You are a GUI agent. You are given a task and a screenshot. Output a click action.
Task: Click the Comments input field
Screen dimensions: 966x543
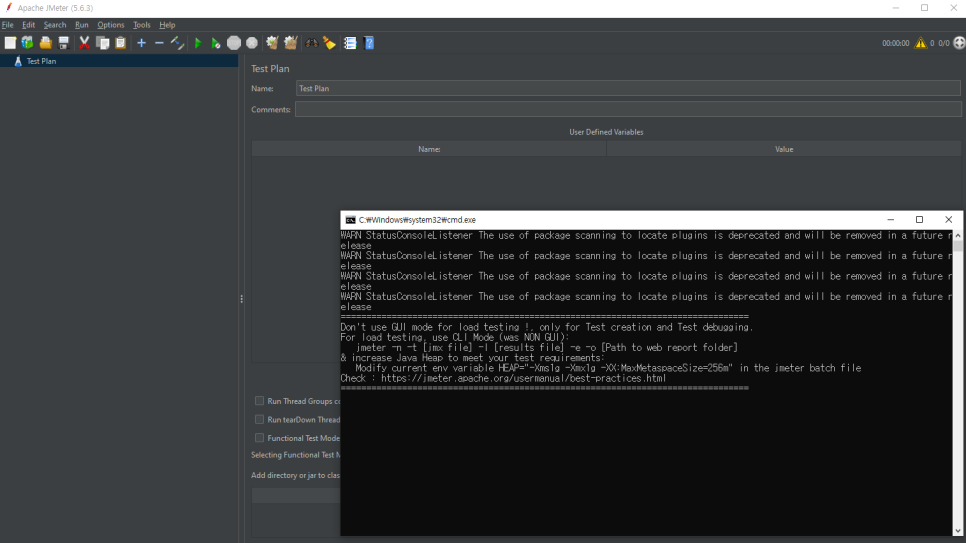628,110
